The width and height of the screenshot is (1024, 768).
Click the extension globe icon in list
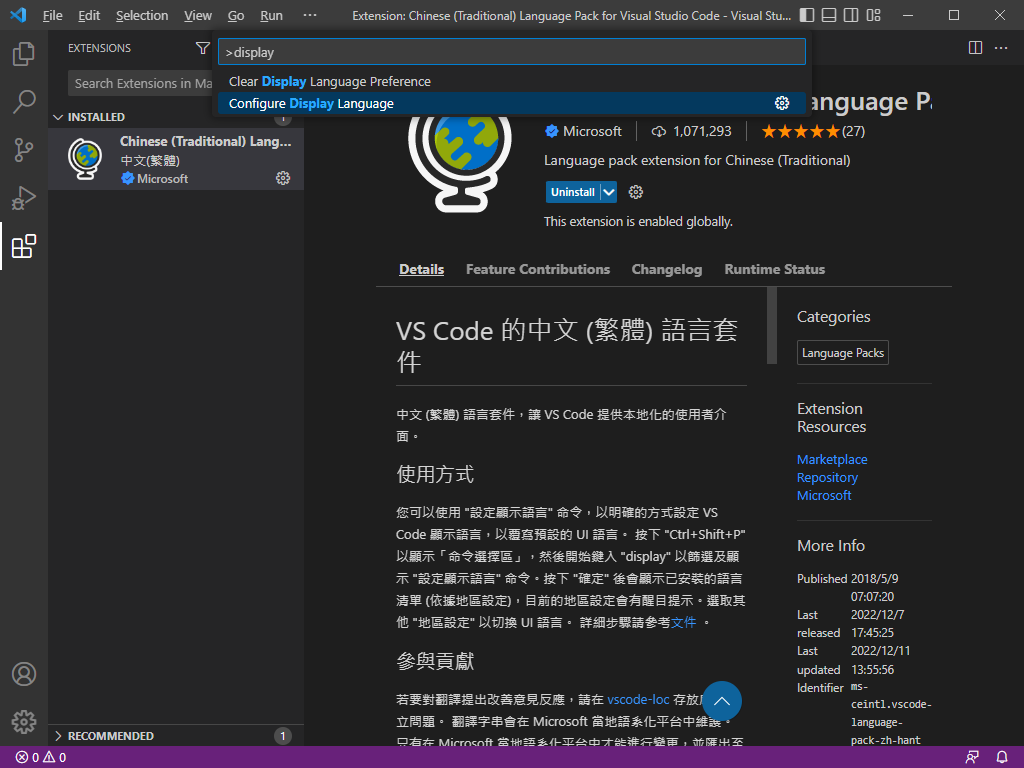click(86, 159)
